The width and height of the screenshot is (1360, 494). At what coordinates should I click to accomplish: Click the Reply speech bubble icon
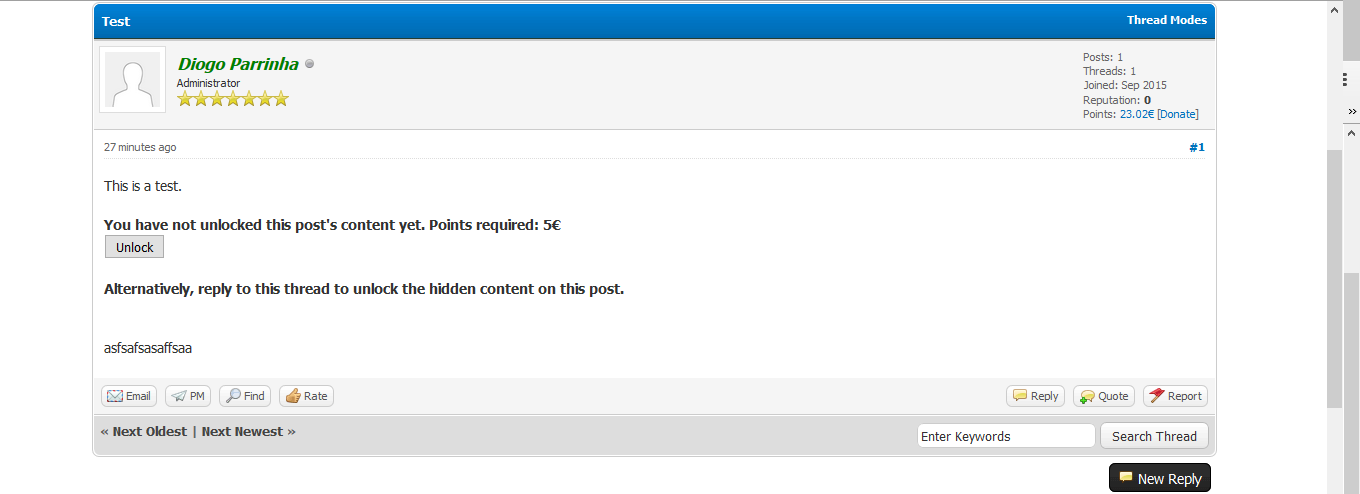[1020, 396]
